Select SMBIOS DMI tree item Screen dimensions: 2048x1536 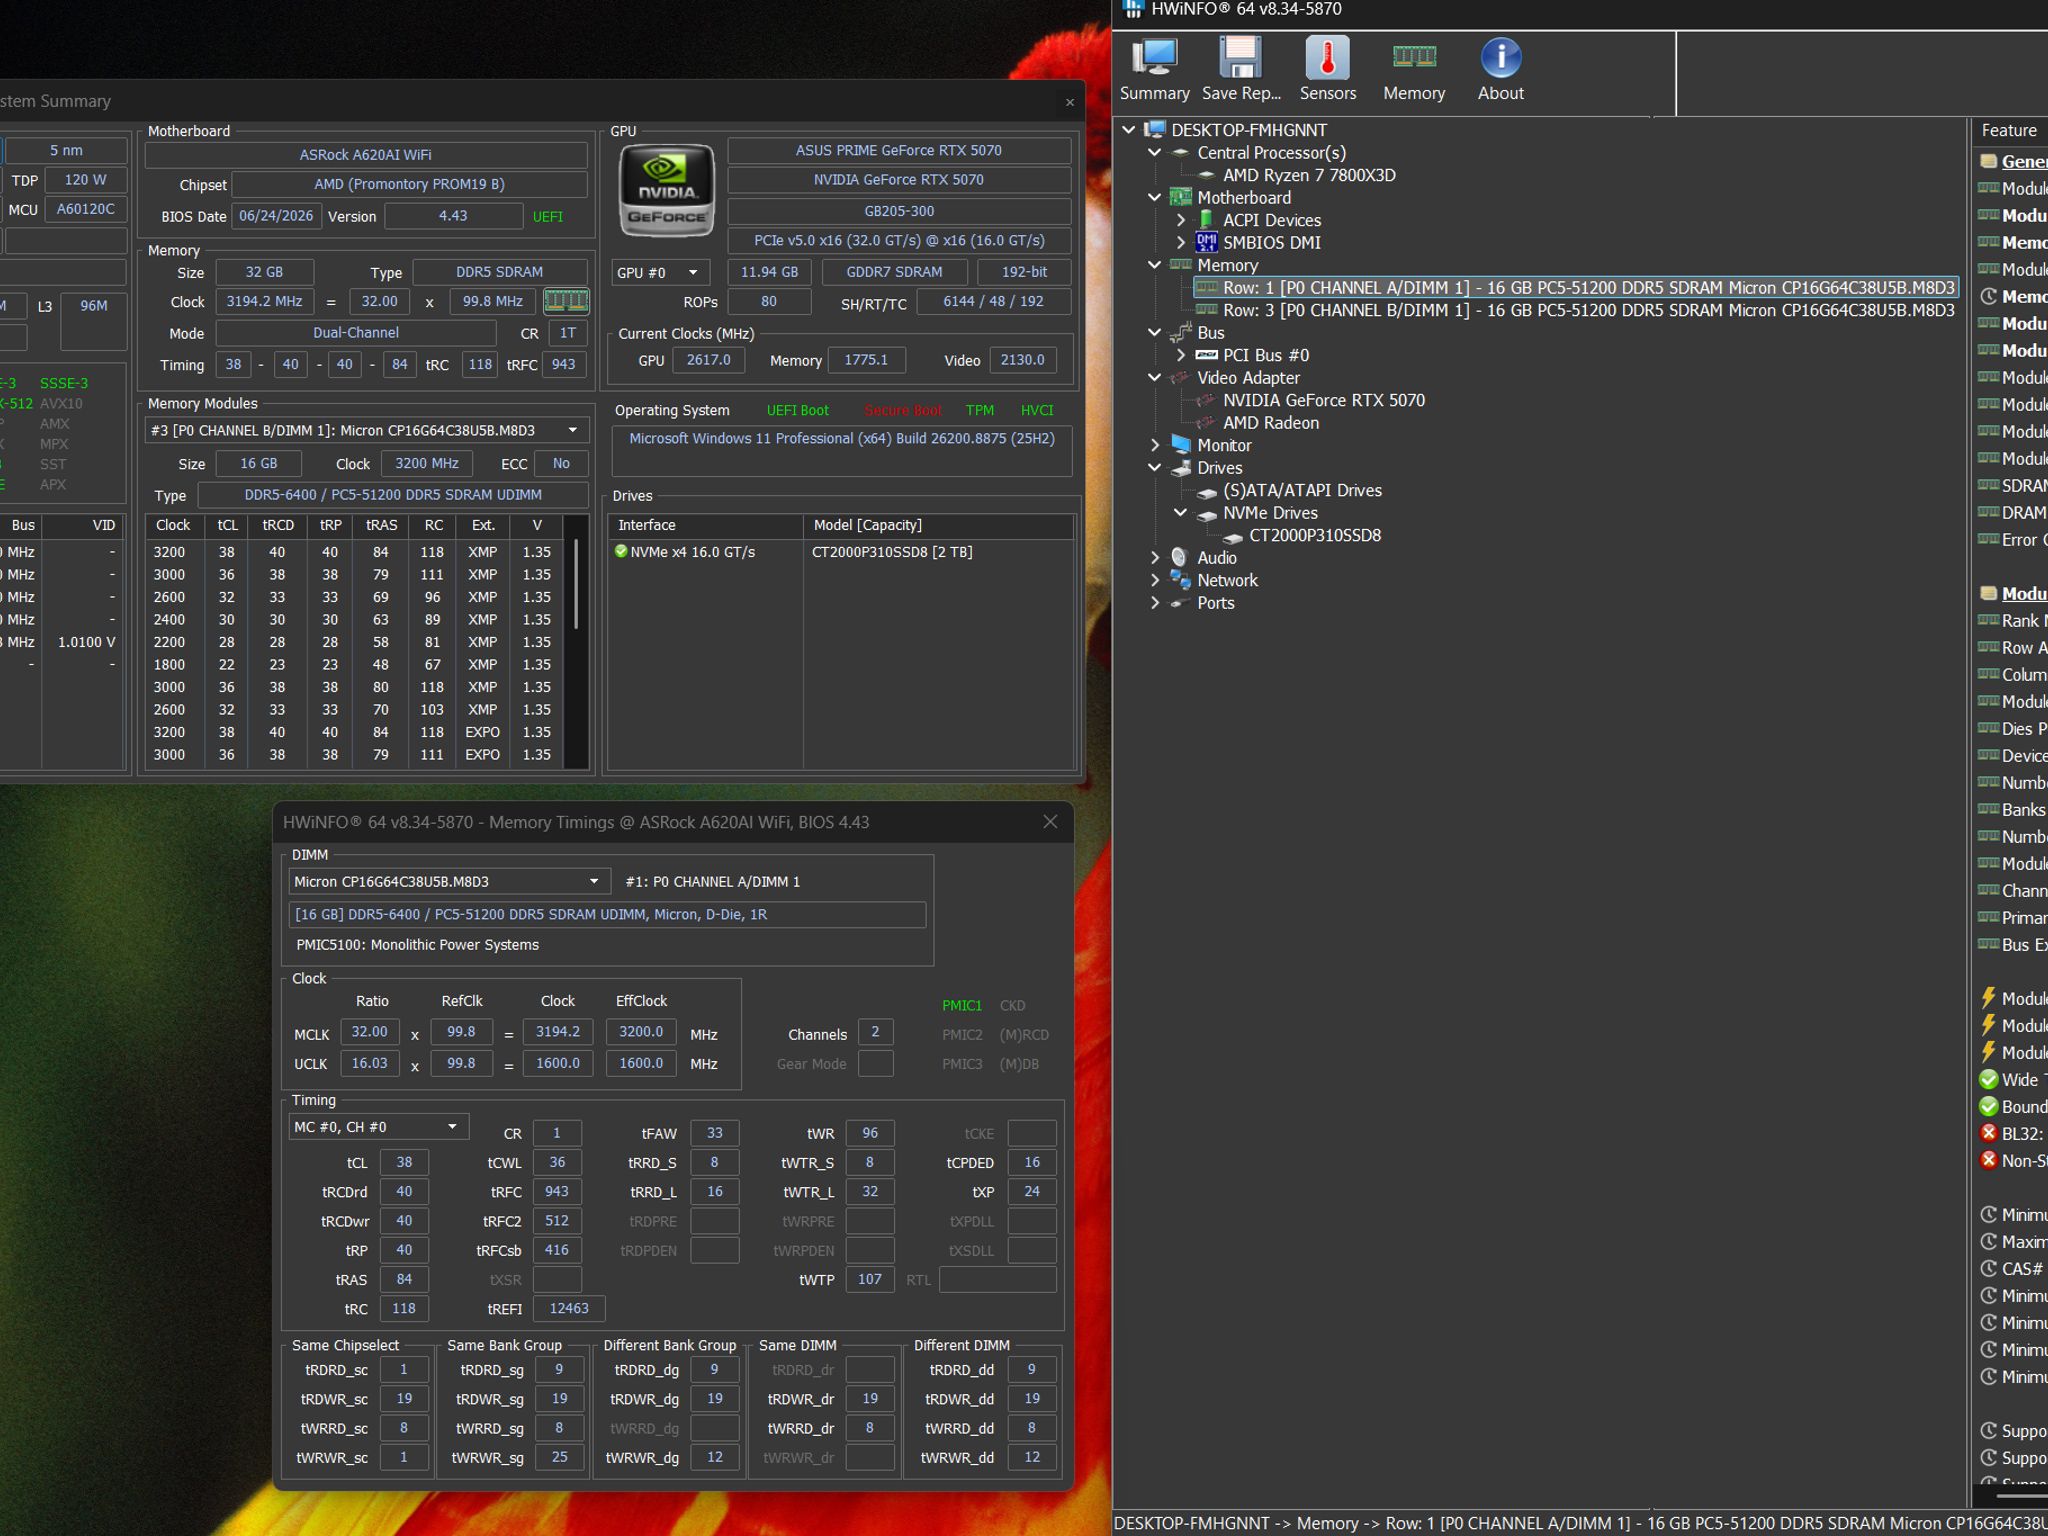1271,243
